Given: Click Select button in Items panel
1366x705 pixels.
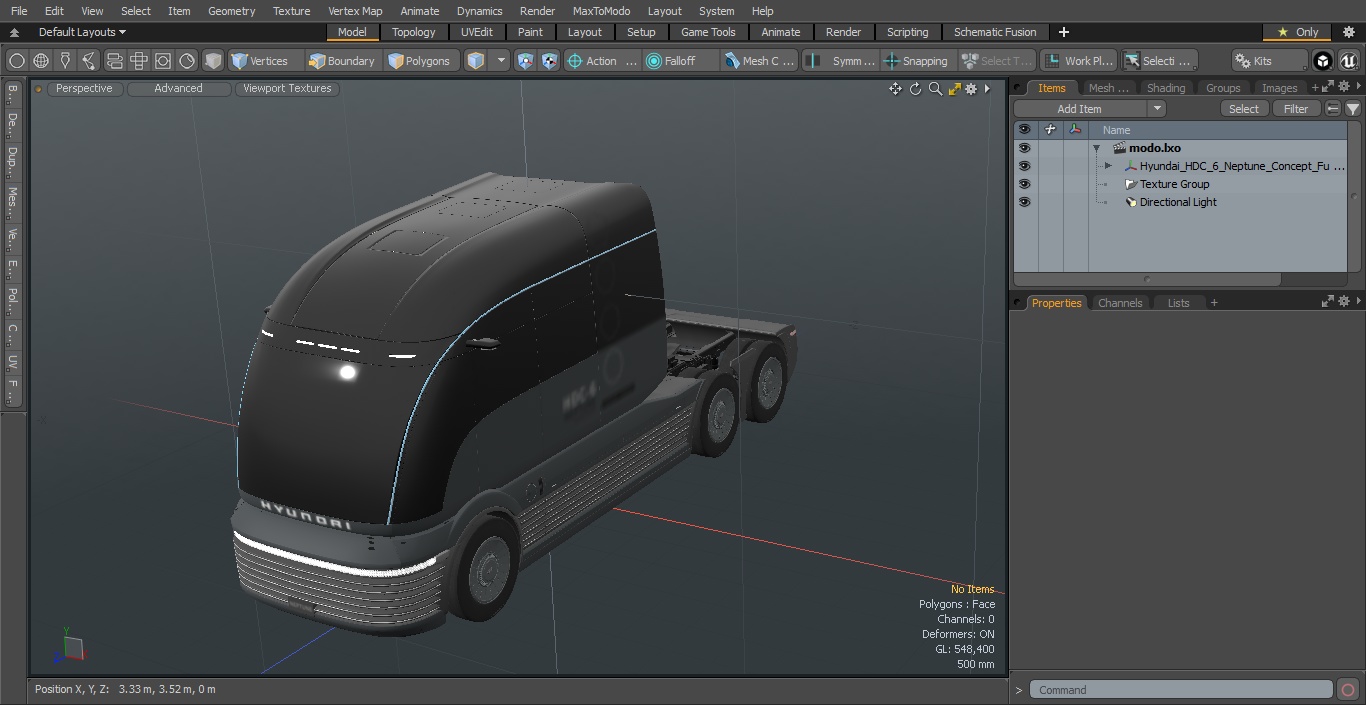Looking at the screenshot, I should (1244, 109).
